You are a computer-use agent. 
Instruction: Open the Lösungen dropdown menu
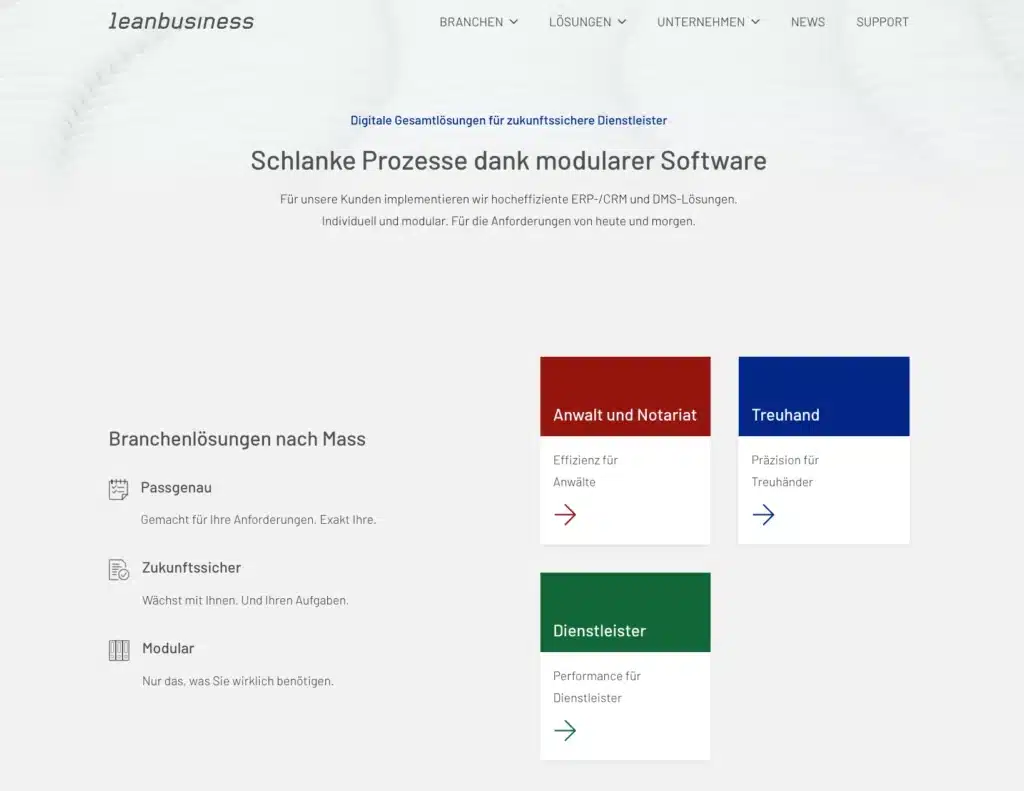point(587,22)
